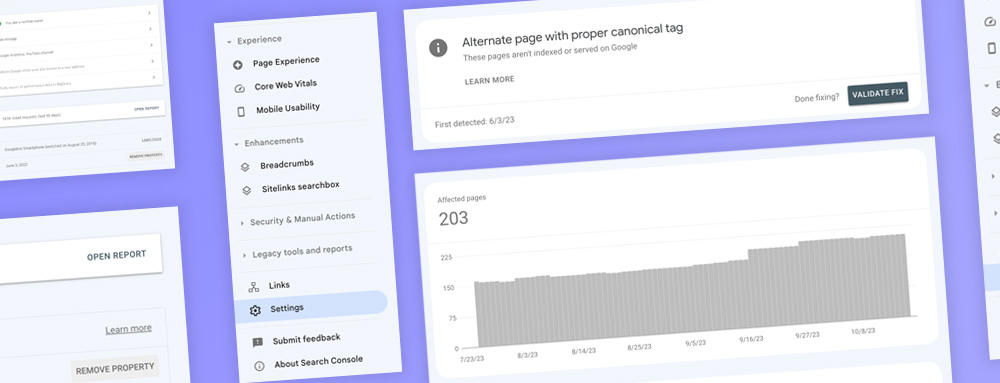Select Breadcrumbs enhancement

pyautogui.click(x=286, y=164)
